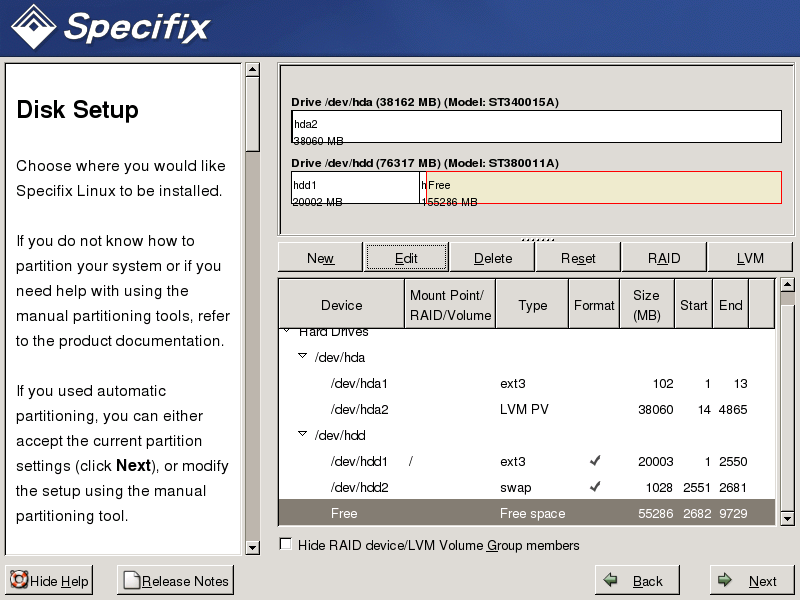The width and height of the screenshot is (800, 600).
Task: Collapse the /dev/hda tree node
Action: point(302,357)
